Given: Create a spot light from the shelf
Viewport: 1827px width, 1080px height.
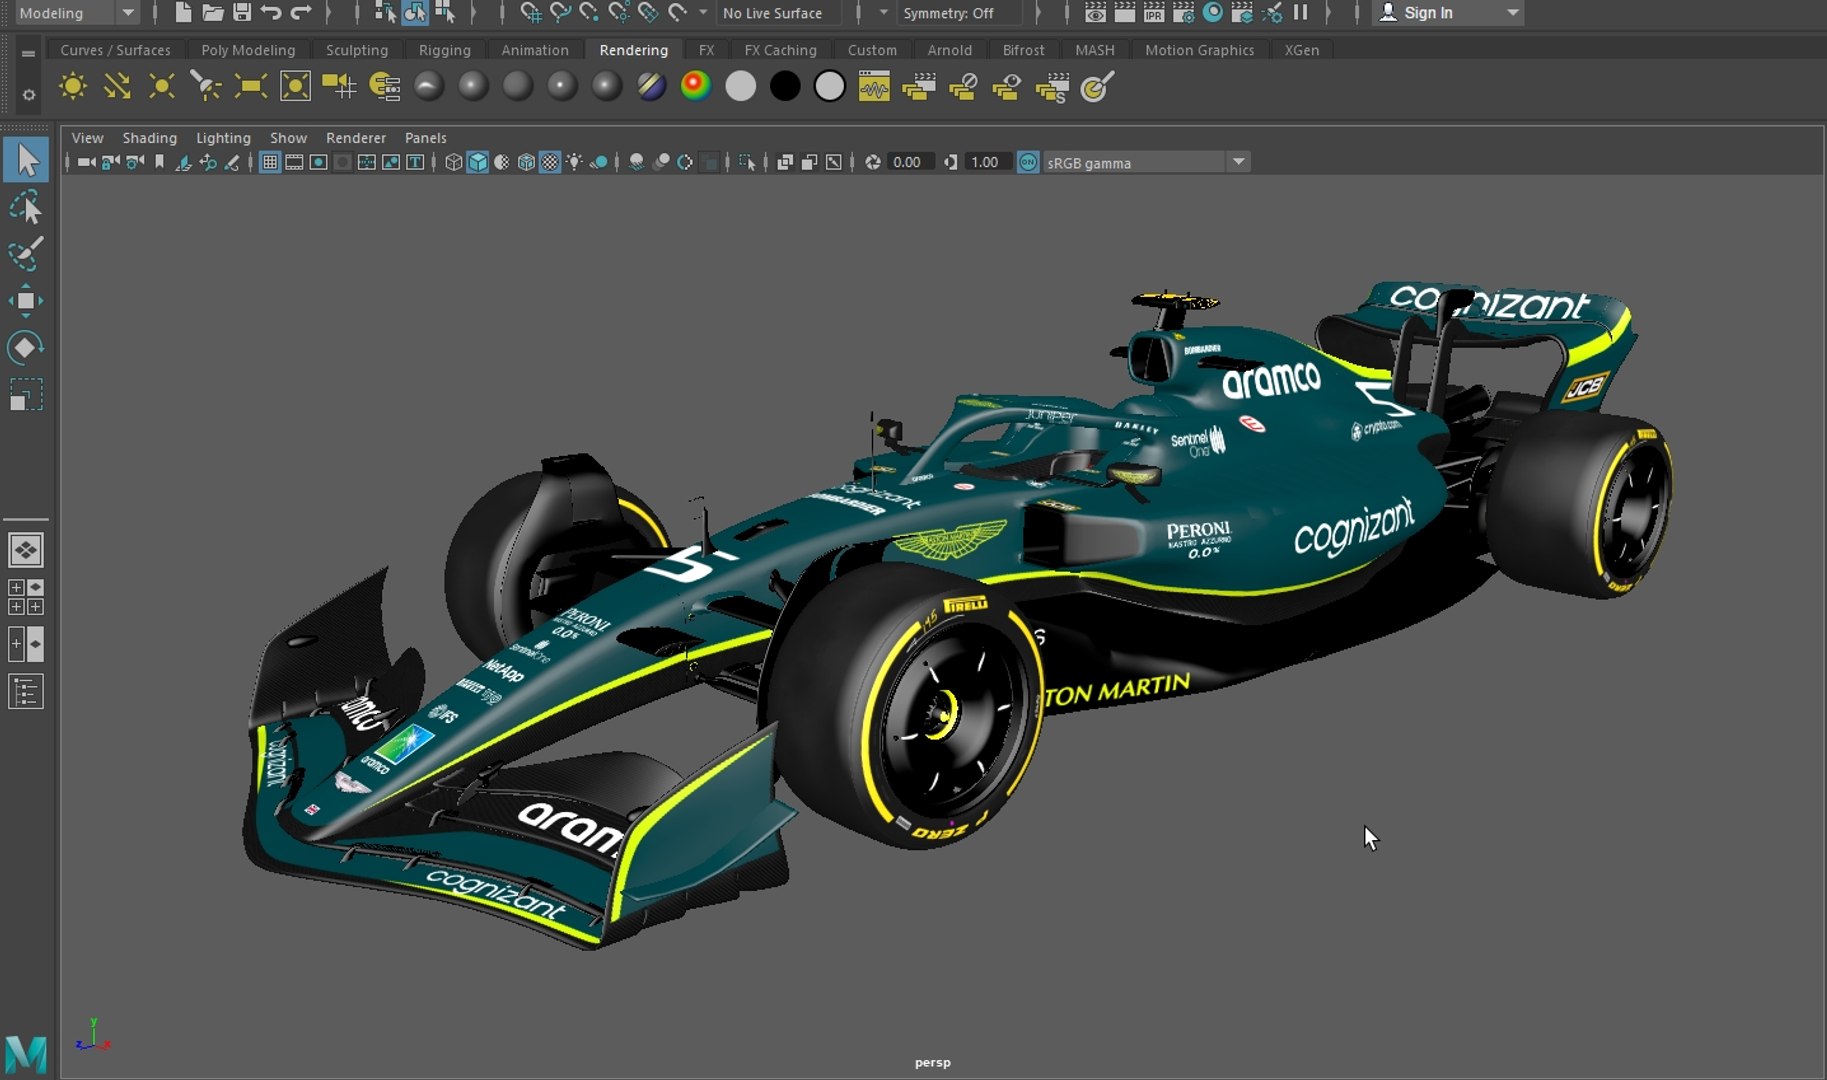Looking at the screenshot, I should [206, 87].
